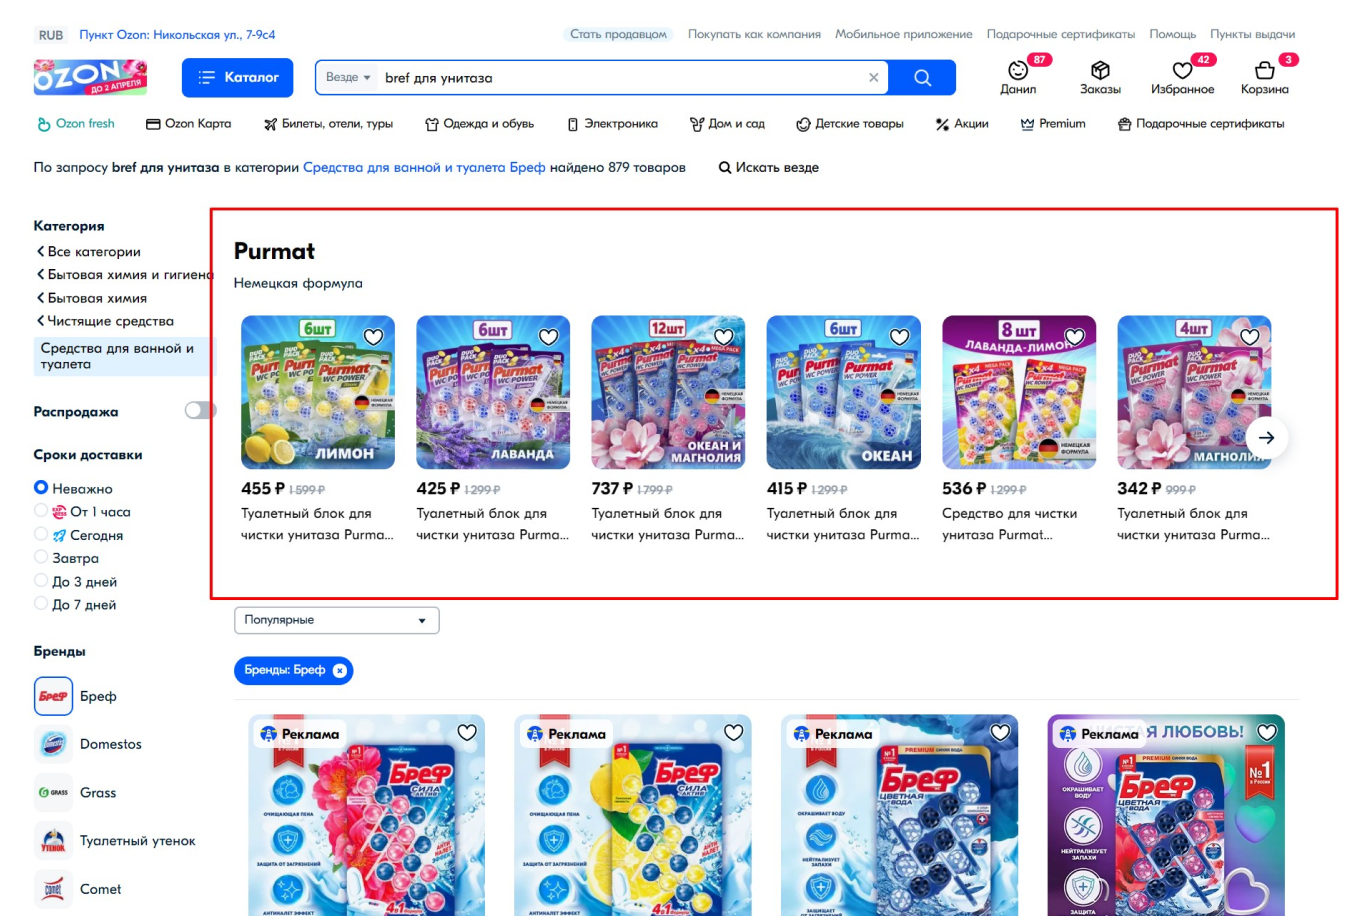Viewport: 1360px width, 916px height.
Task: Remove the Бренды: Бреф filter chip
Action: [x=340, y=670]
